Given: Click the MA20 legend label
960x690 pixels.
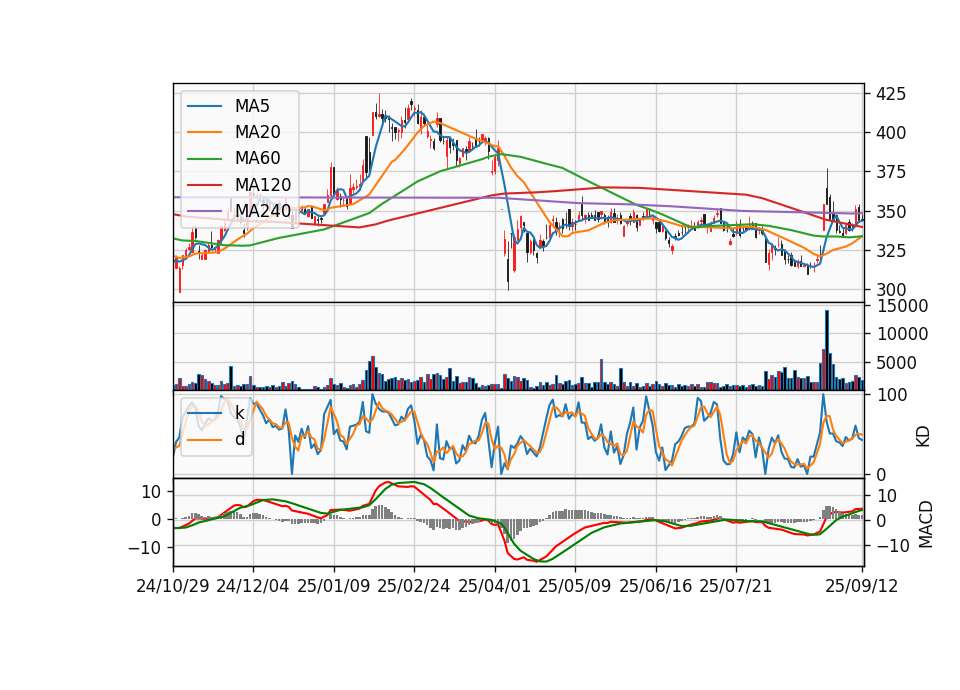Looking at the screenshot, I should 258,132.
